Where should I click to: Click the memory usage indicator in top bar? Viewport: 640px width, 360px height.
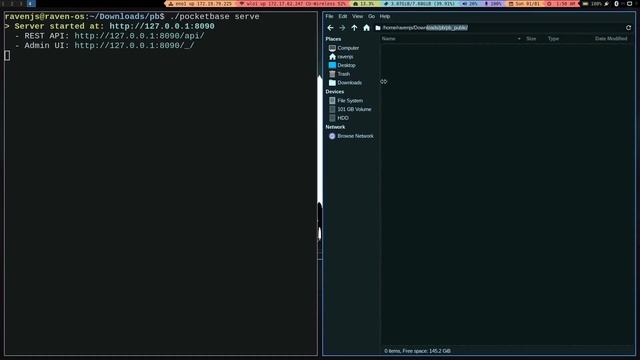tap(419, 4)
